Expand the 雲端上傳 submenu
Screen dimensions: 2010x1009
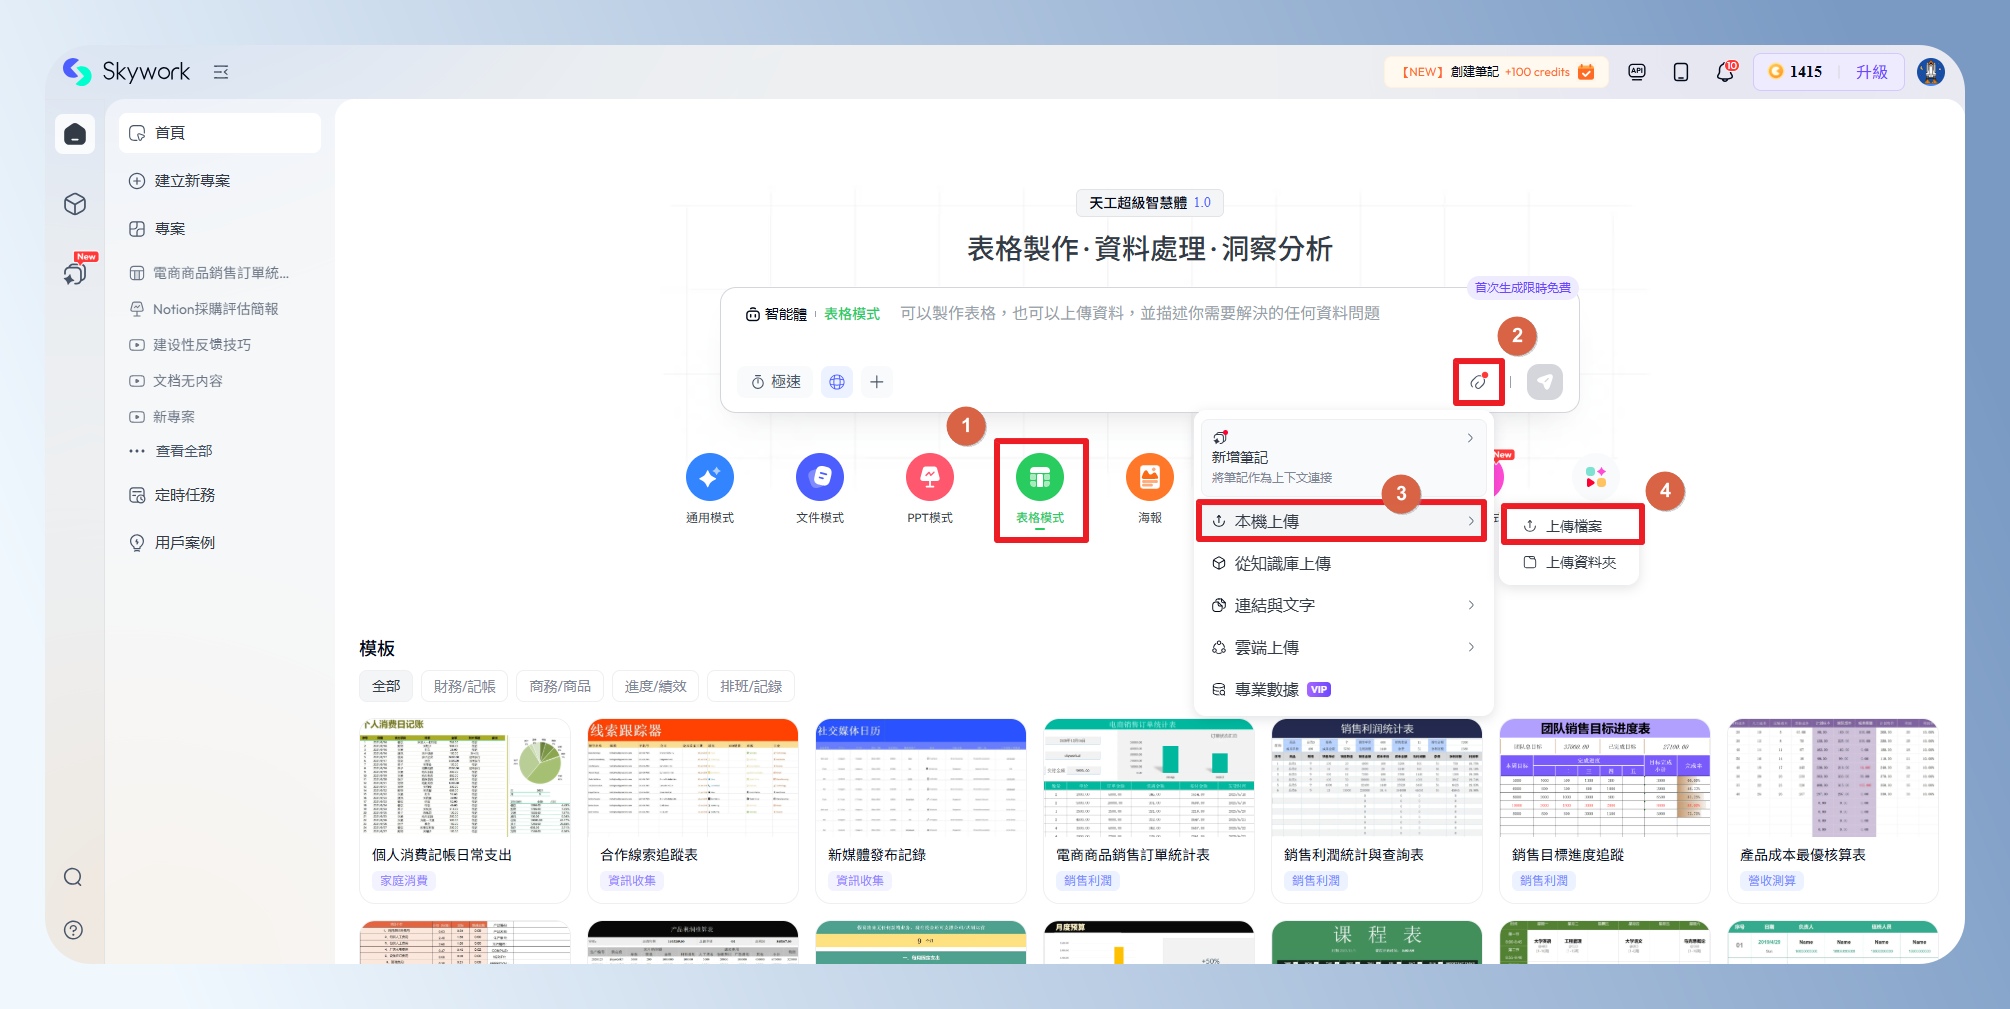(1341, 647)
